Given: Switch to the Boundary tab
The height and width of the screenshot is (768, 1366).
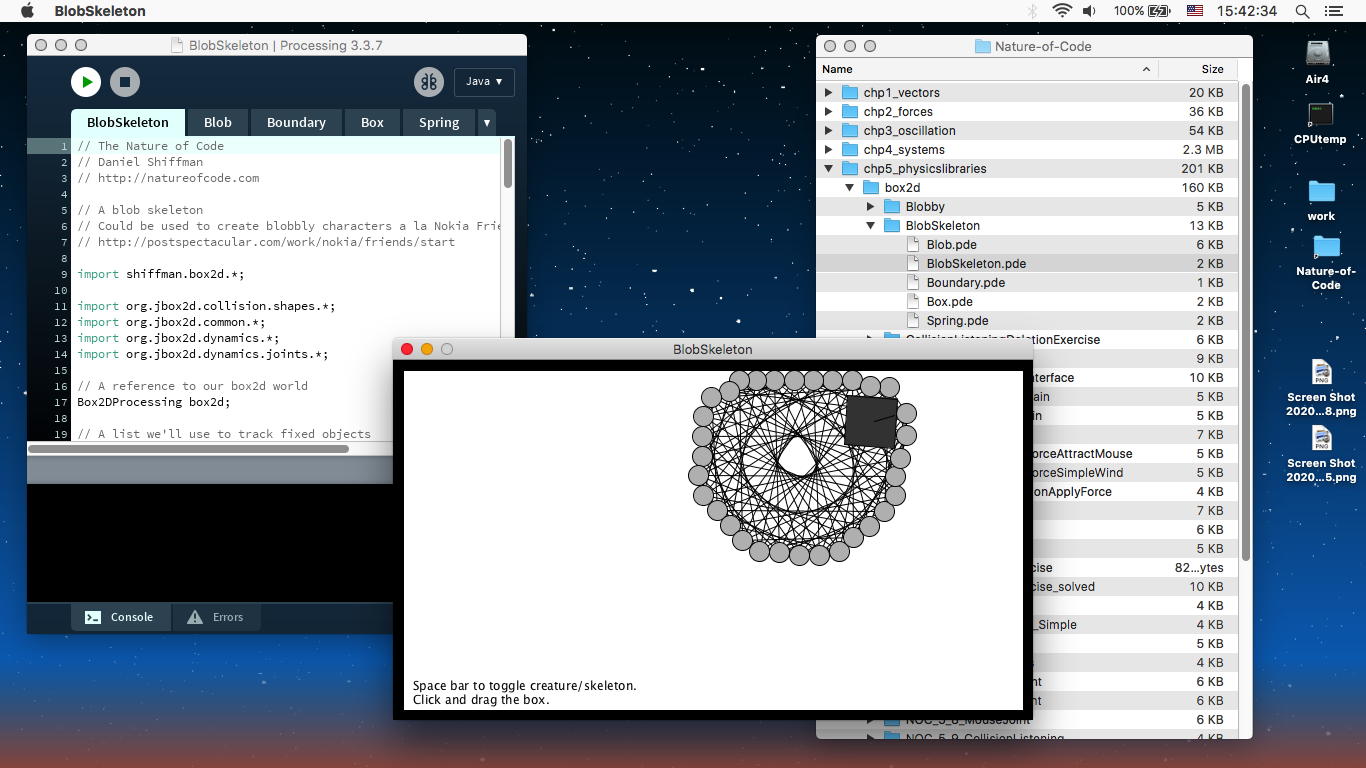Looking at the screenshot, I should coord(296,122).
